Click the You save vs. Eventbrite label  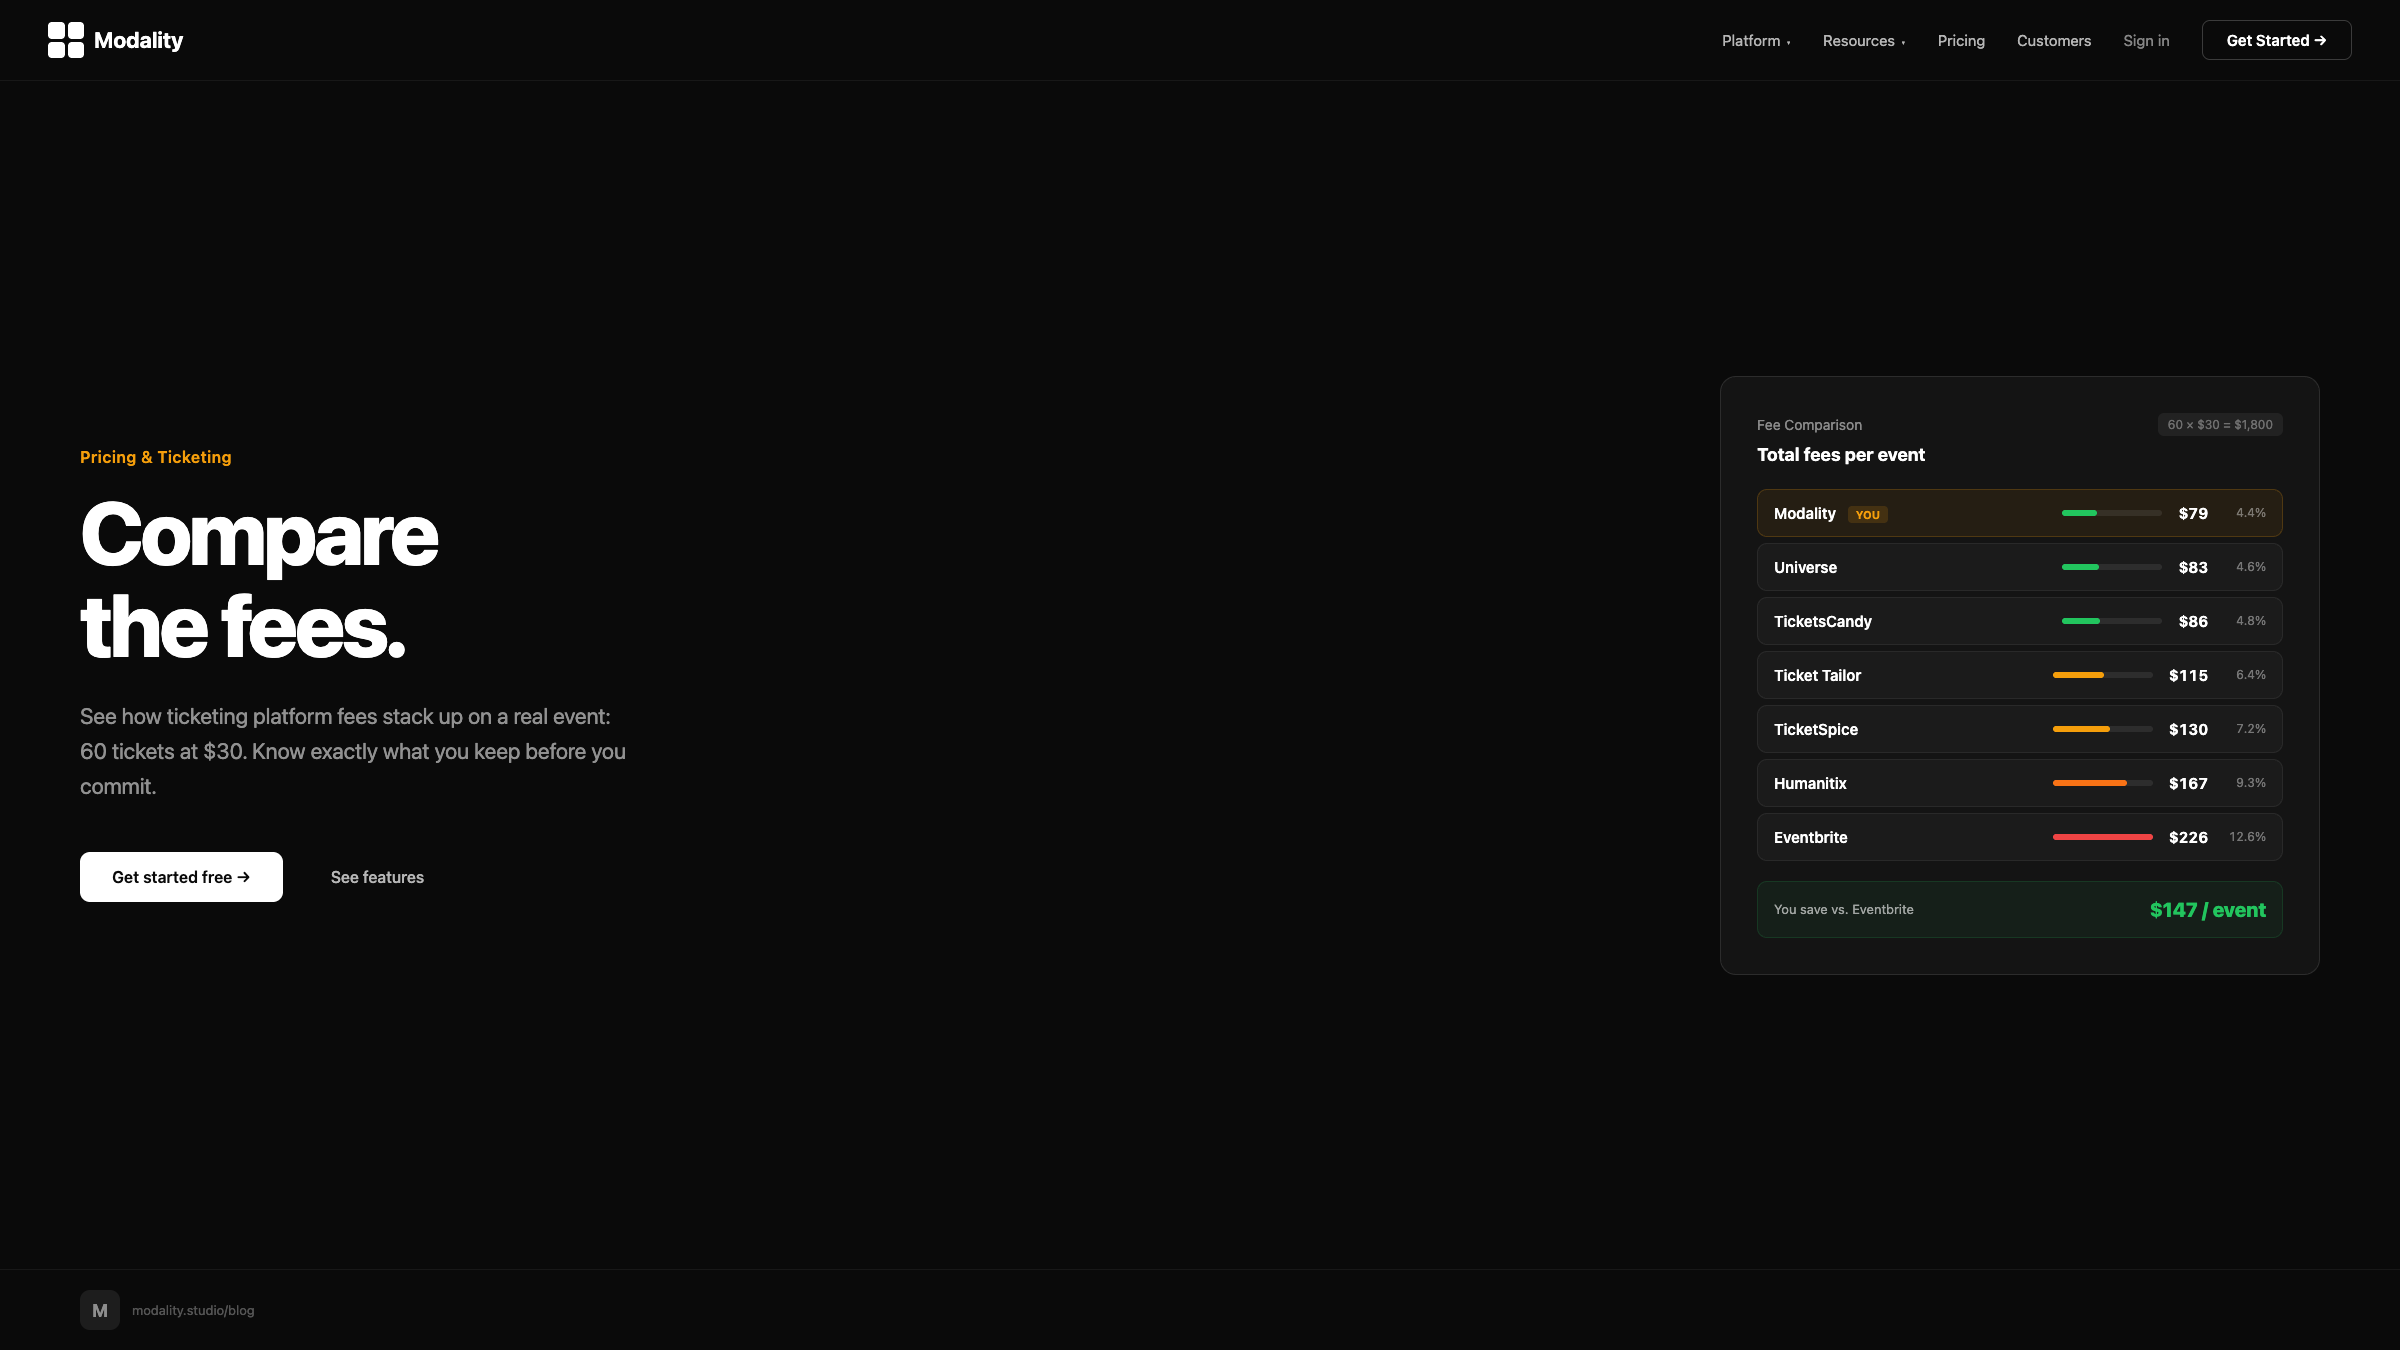click(1844, 909)
